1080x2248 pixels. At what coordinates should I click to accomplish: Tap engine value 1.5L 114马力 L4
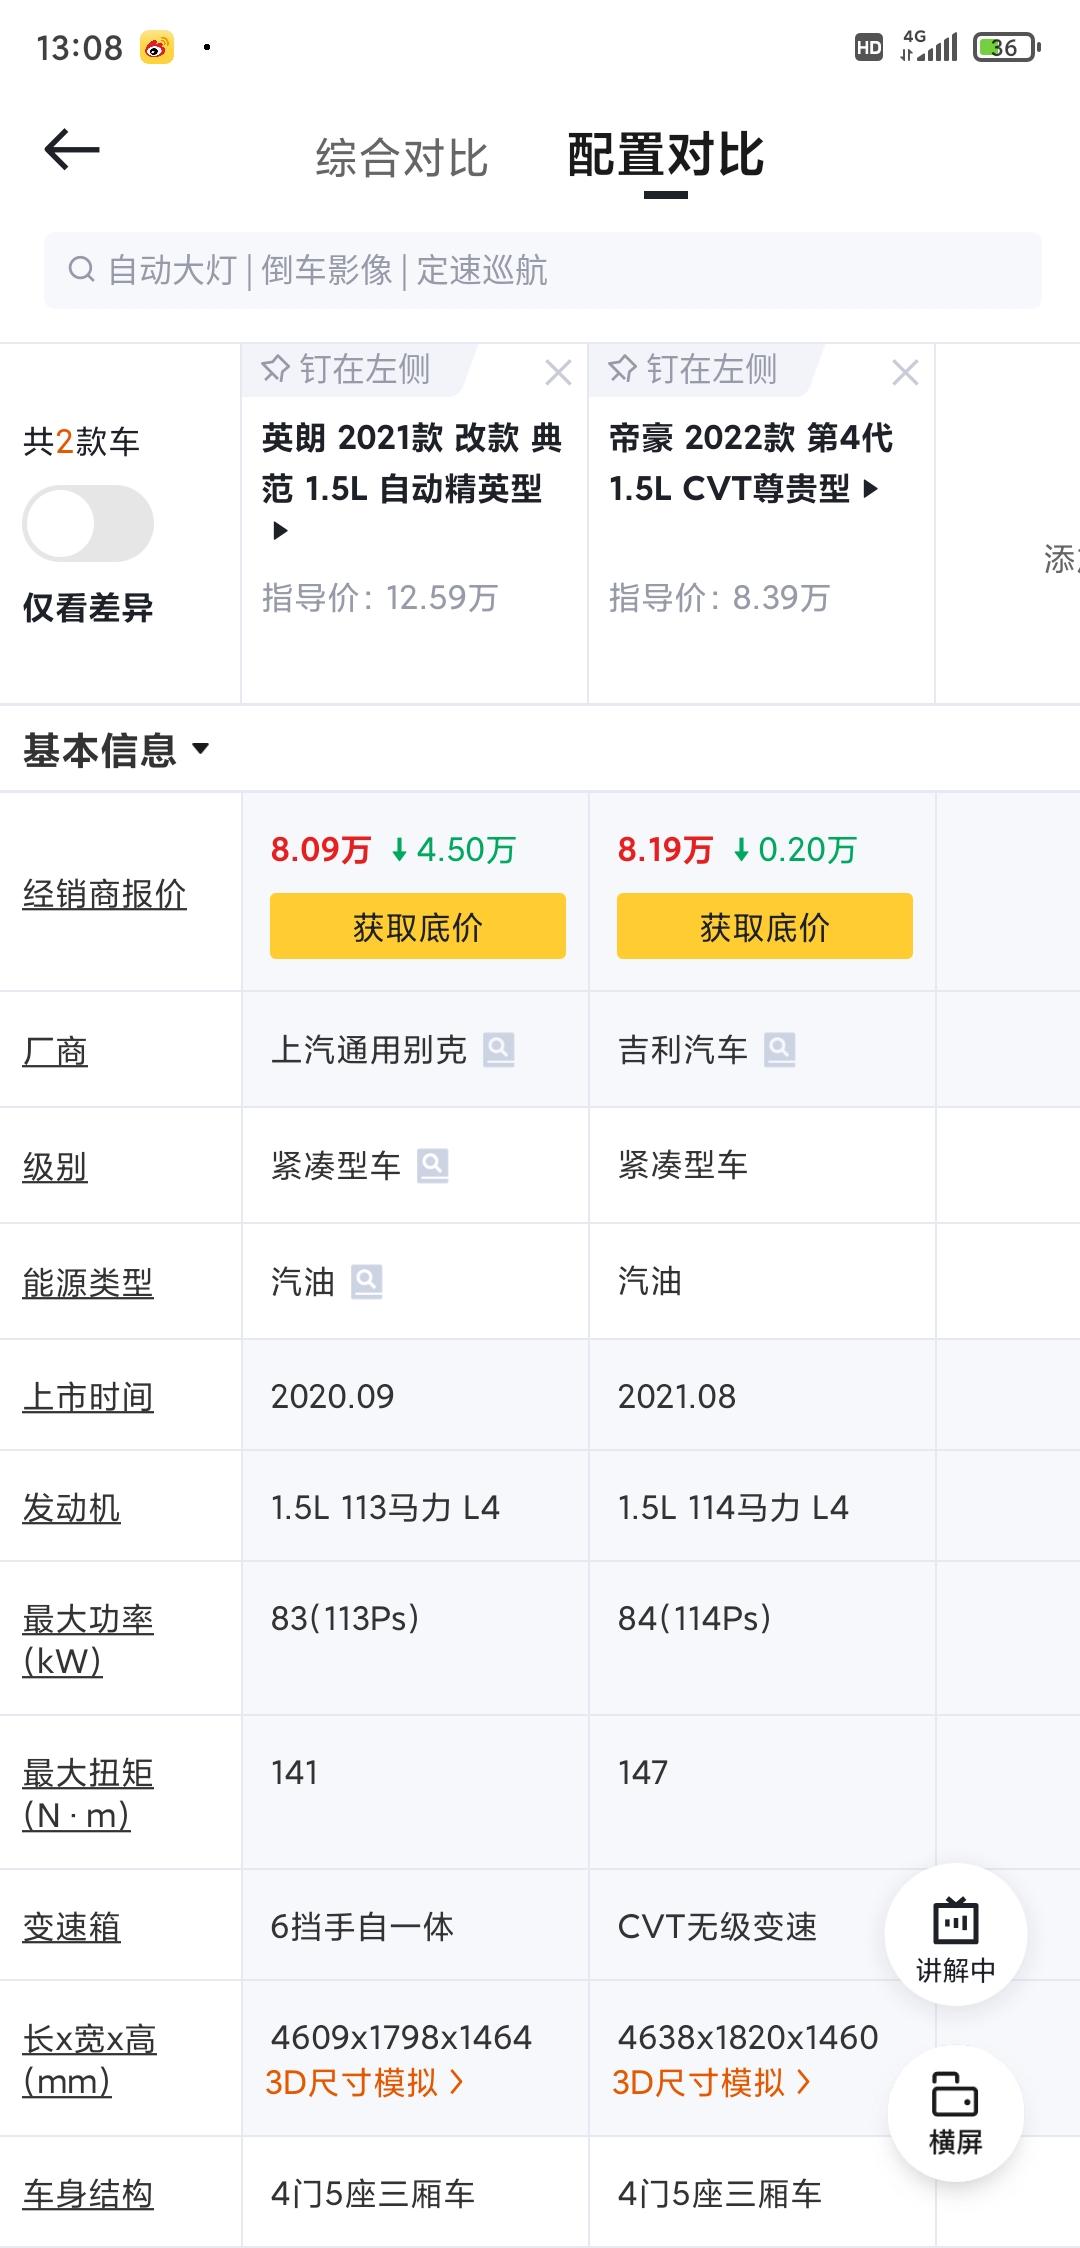click(x=733, y=1507)
